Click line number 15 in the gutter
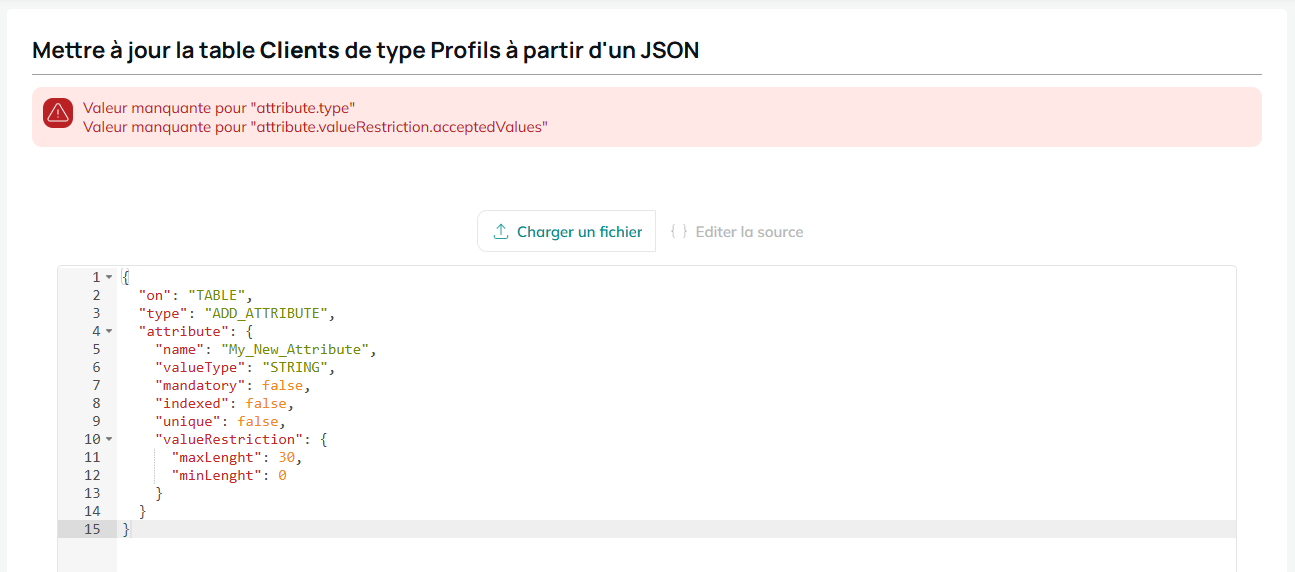This screenshot has width=1295, height=572. 92,529
